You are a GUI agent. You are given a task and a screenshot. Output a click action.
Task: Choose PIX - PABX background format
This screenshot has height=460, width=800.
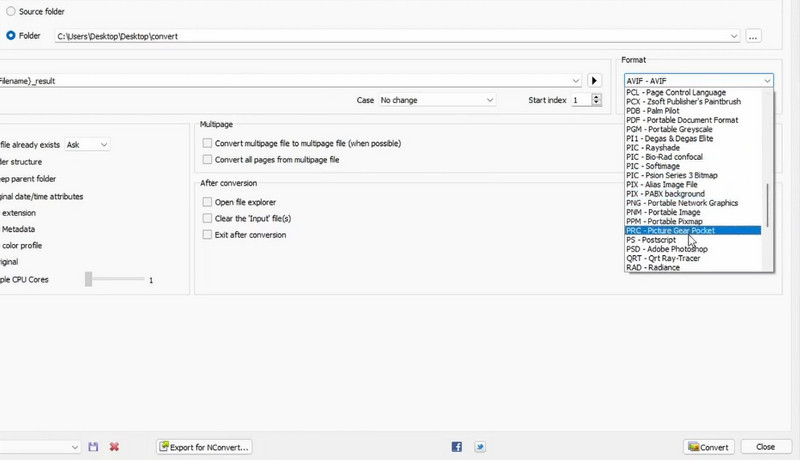pyautogui.click(x=693, y=194)
